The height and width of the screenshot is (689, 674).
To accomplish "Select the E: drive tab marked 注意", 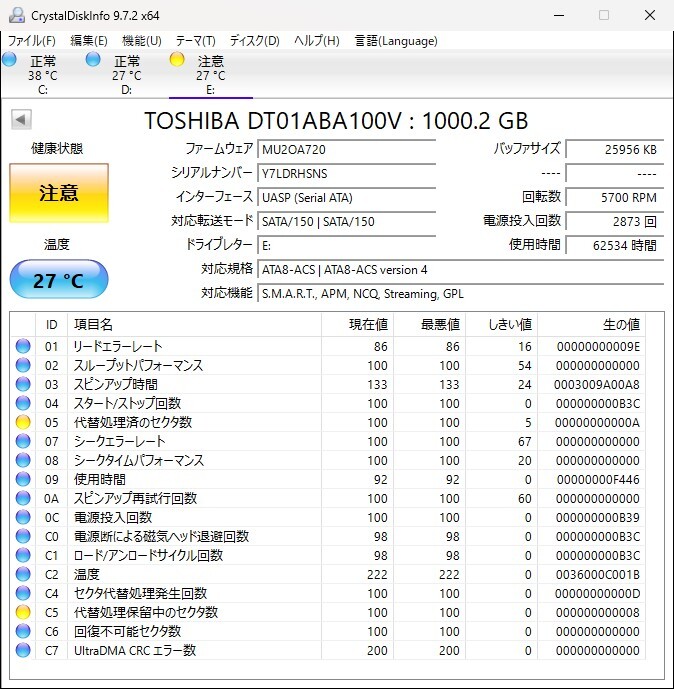I will point(211,75).
